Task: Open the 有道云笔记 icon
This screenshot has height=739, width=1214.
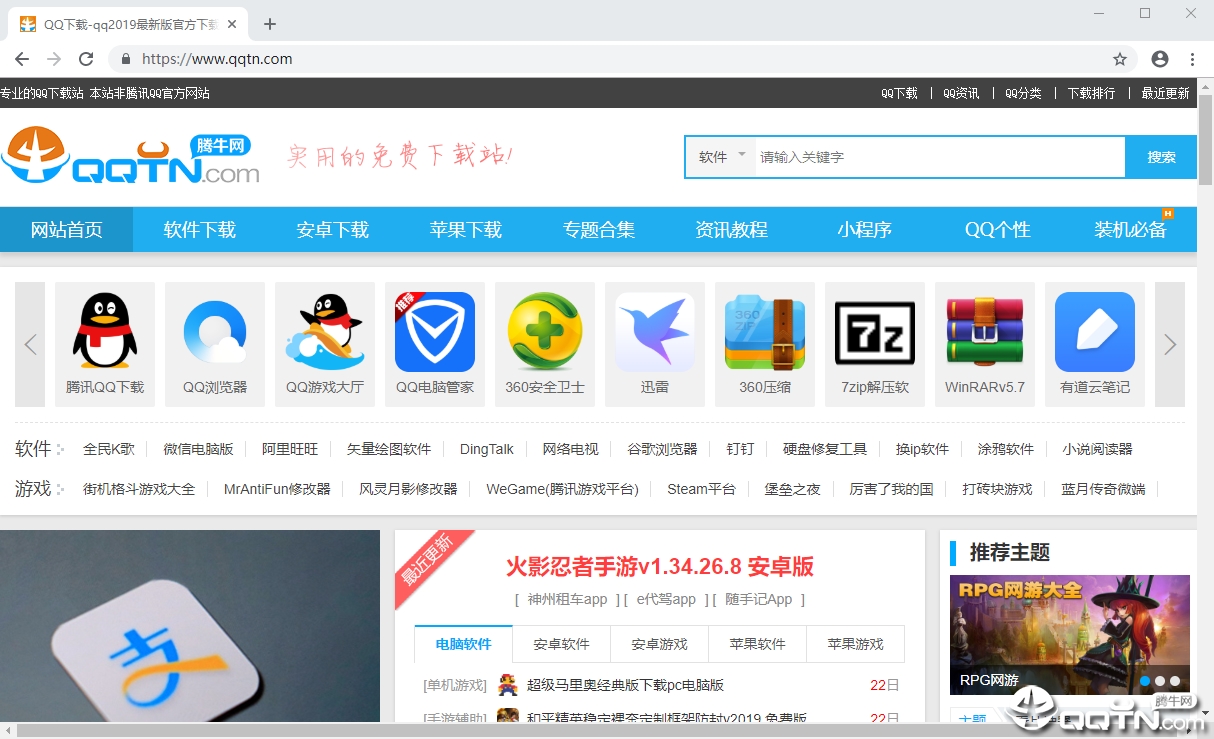Action: tap(1095, 332)
